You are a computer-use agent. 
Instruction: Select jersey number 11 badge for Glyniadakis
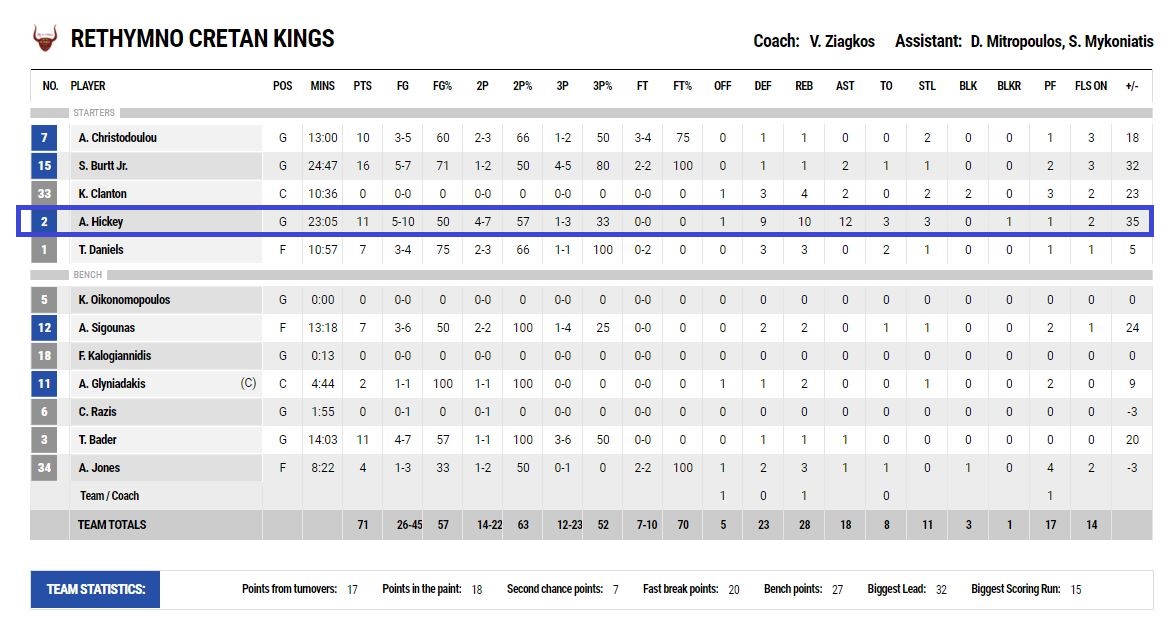[x=45, y=383]
